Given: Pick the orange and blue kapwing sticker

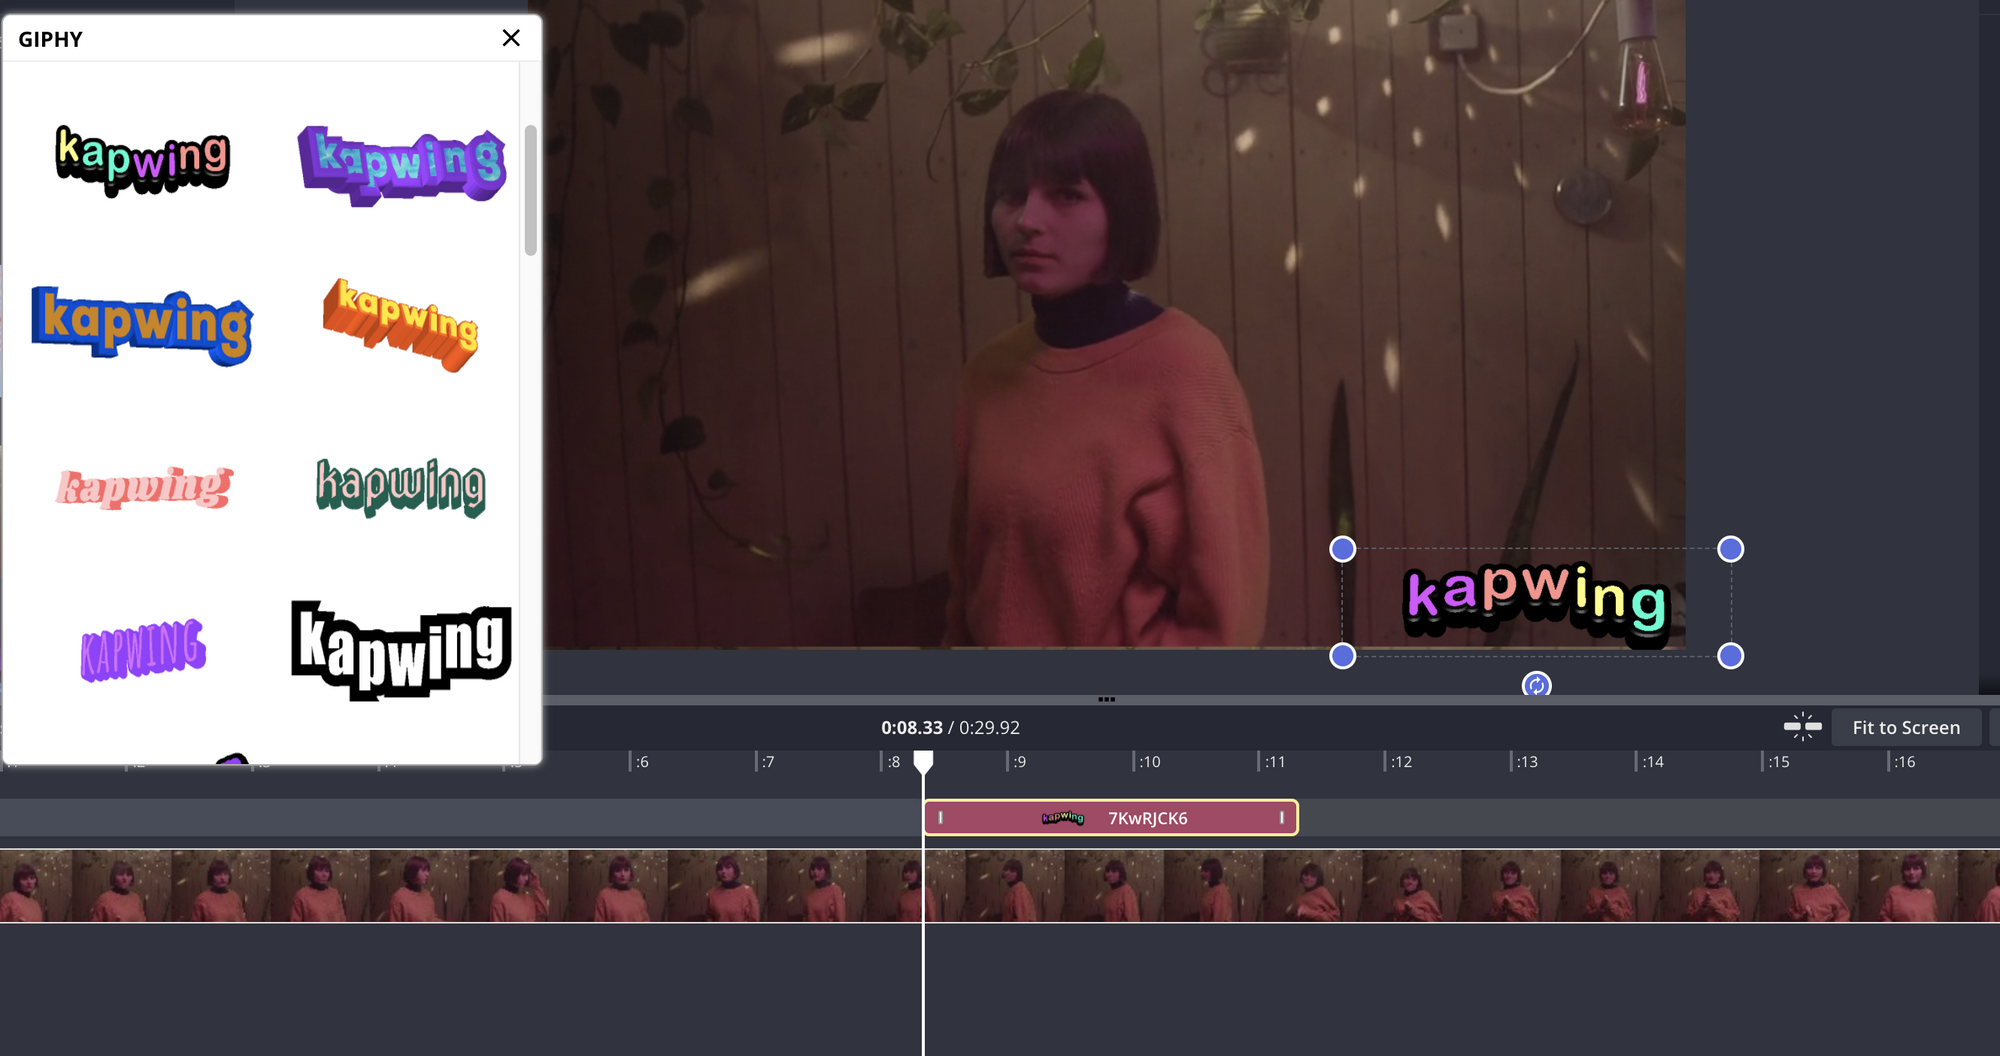Looking at the screenshot, I should [x=142, y=324].
